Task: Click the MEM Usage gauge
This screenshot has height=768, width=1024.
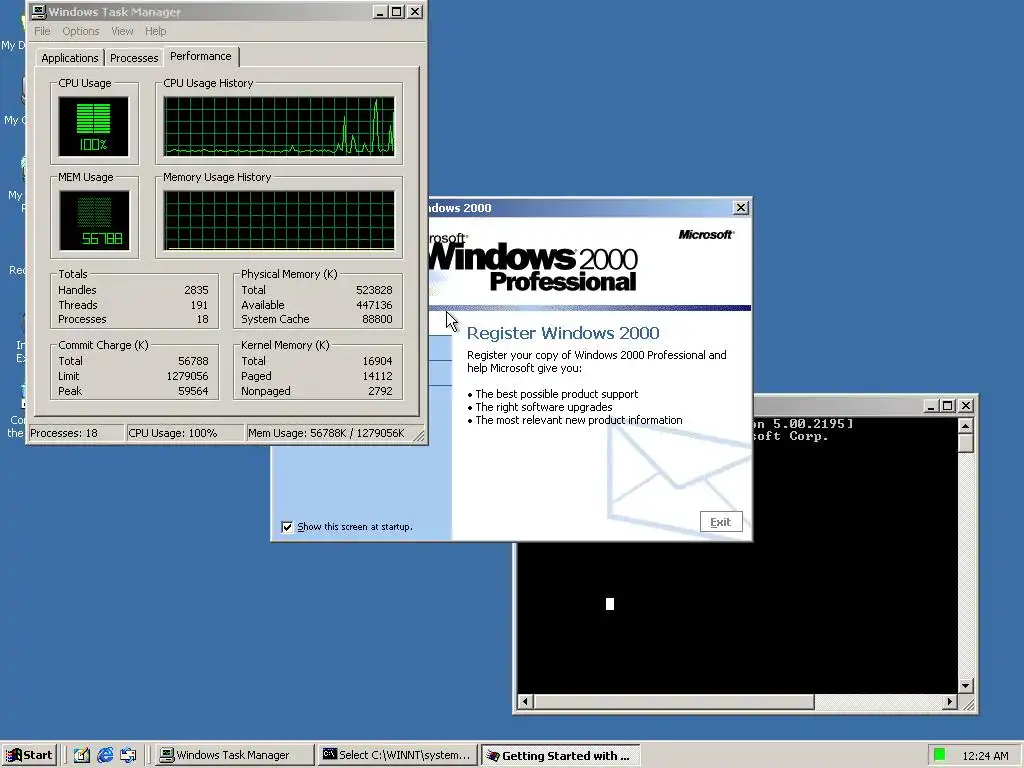Action: (94, 220)
